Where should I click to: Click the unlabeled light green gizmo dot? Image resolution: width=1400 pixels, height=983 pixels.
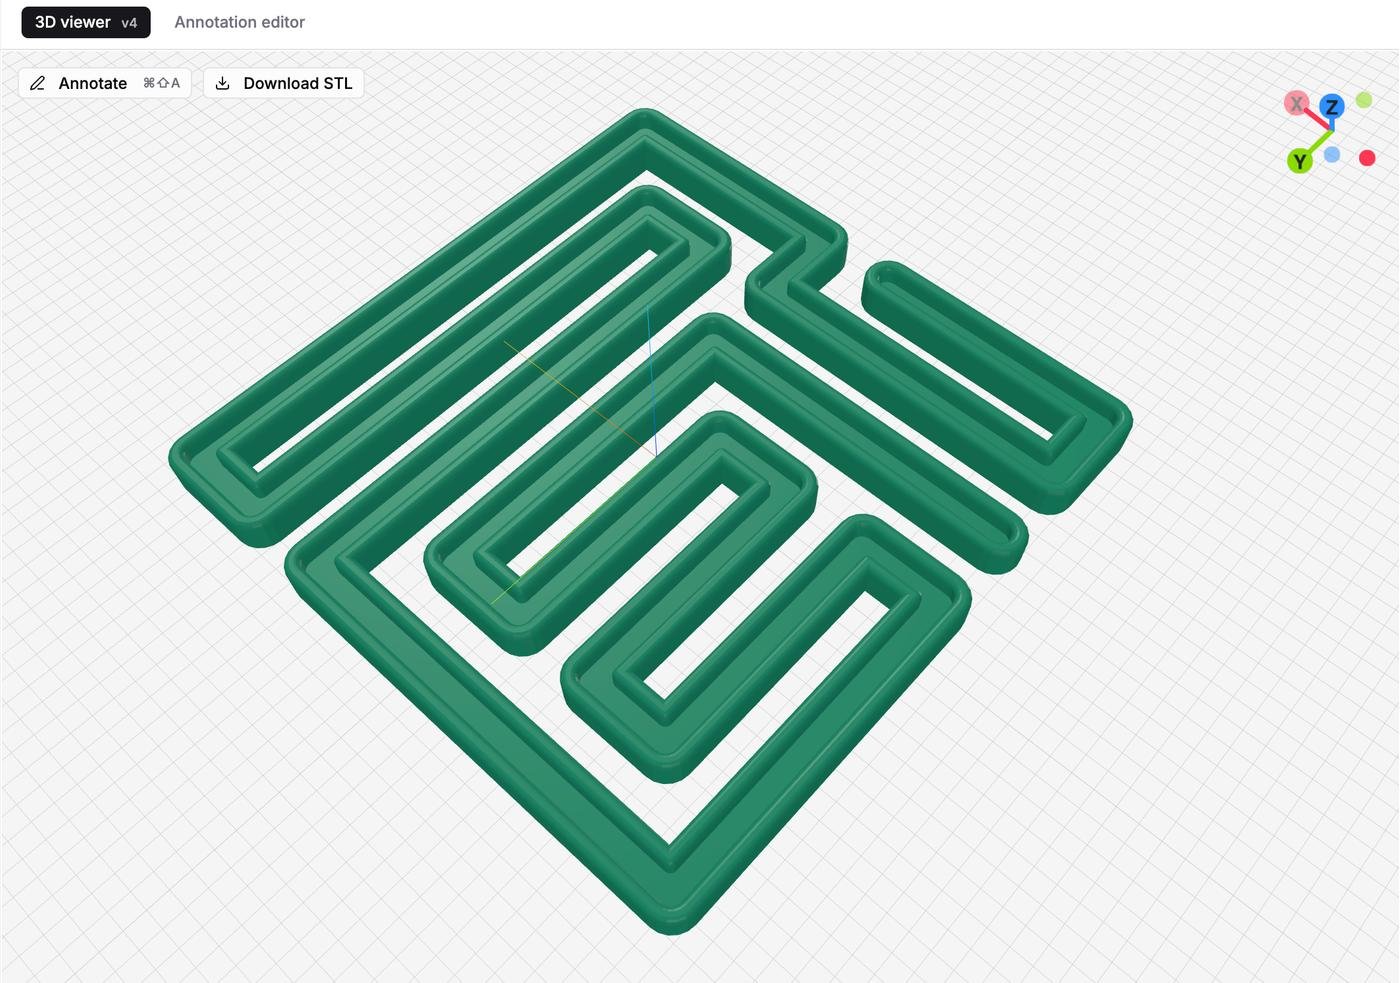click(1364, 100)
